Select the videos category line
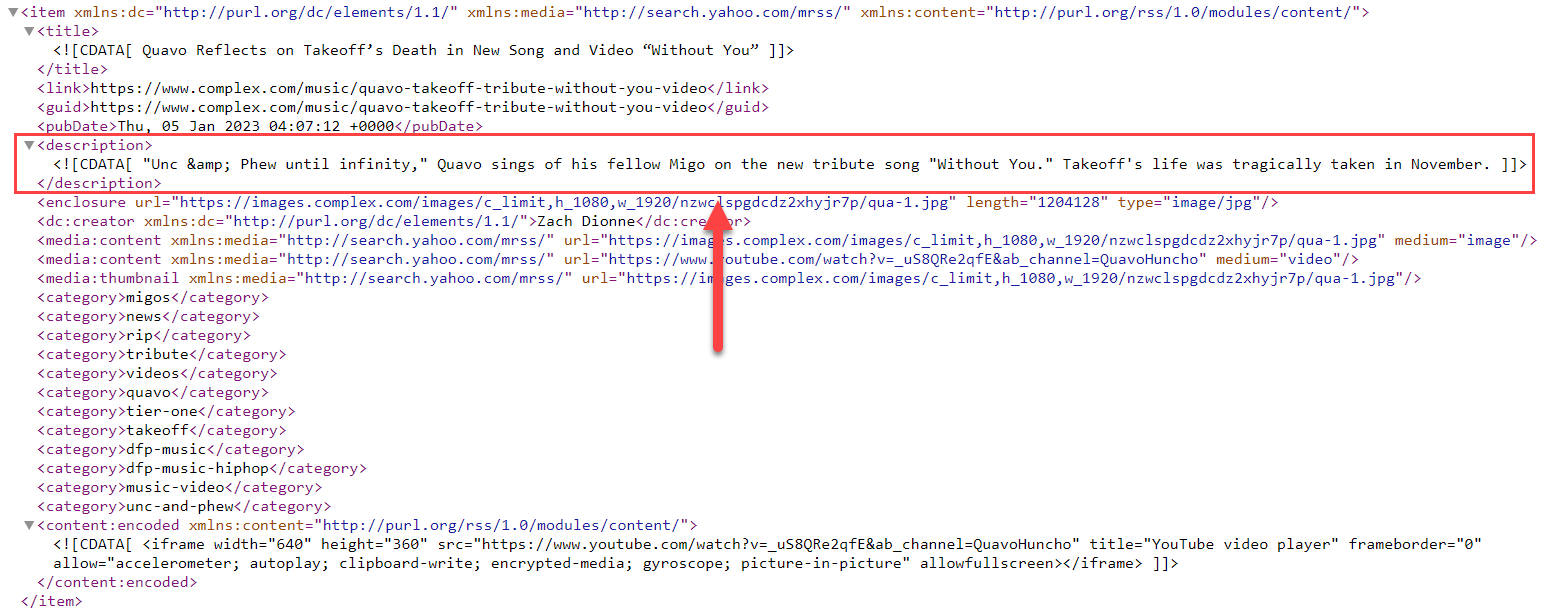Viewport: 1550px width, 610px height. click(157, 374)
